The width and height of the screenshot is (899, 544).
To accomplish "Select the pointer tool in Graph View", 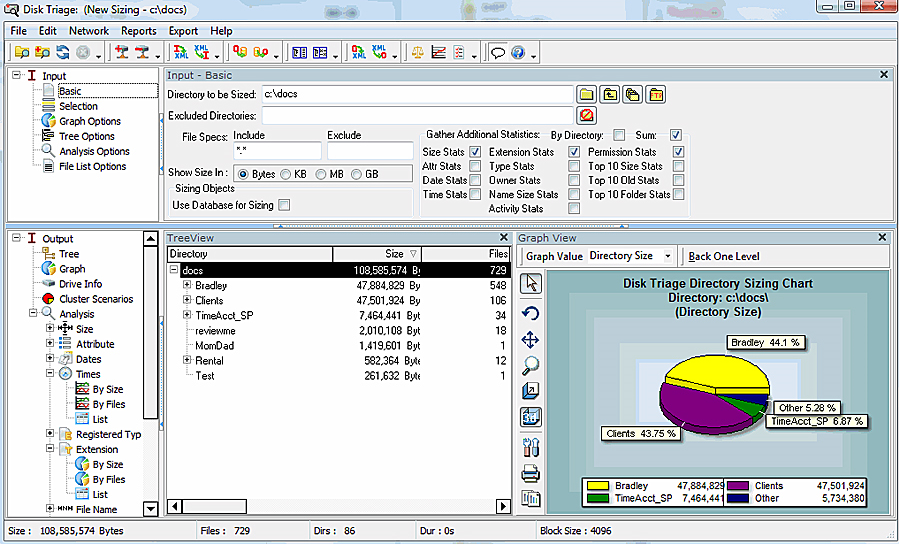I will point(531,284).
